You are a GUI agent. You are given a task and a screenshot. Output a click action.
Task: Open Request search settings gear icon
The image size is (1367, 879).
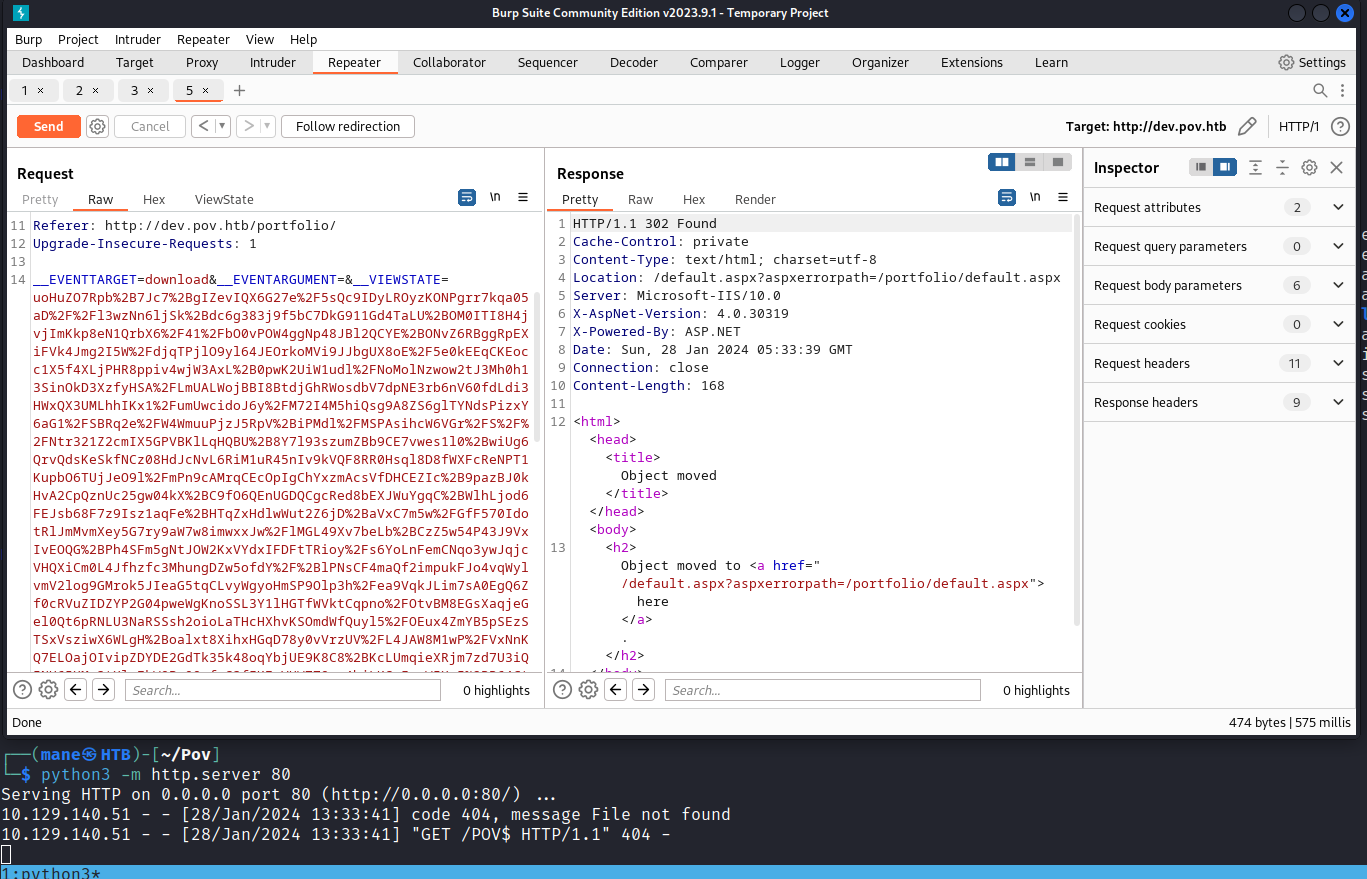coord(48,690)
